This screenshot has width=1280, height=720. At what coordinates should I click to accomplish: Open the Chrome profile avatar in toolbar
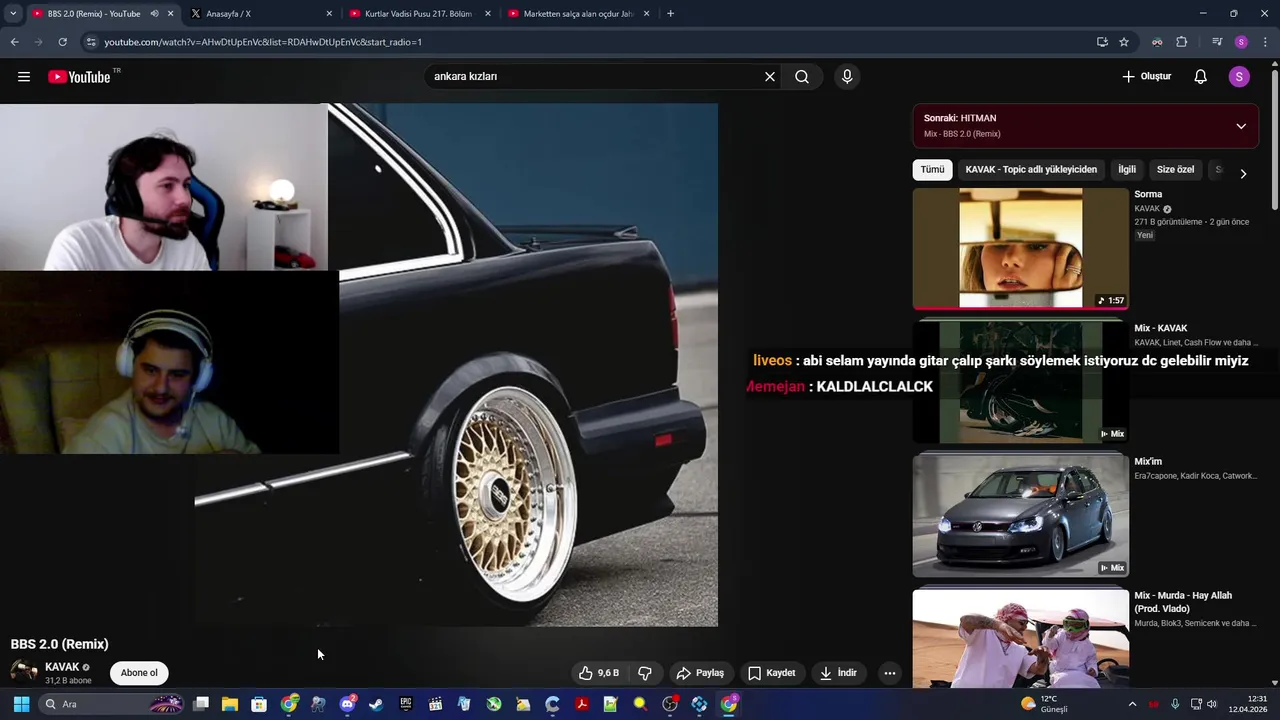click(x=1241, y=42)
